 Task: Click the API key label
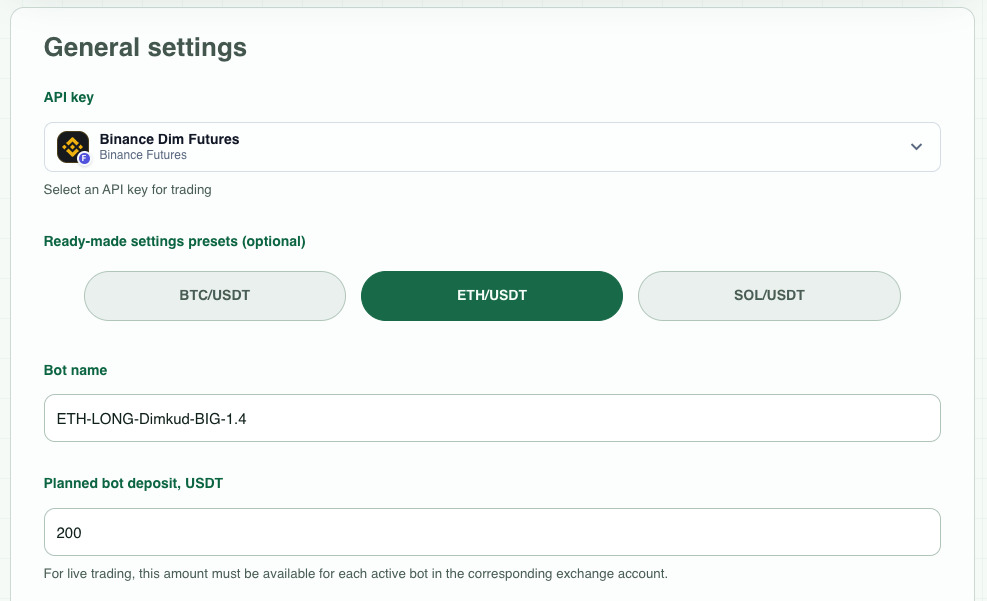pyautogui.click(x=69, y=98)
